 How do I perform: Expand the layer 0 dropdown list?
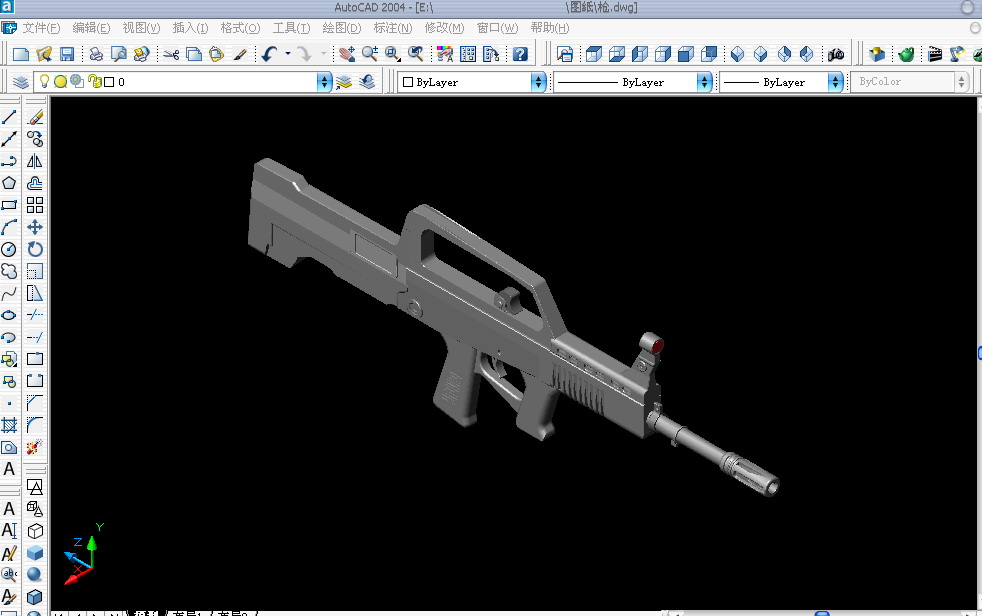pos(324,82)
